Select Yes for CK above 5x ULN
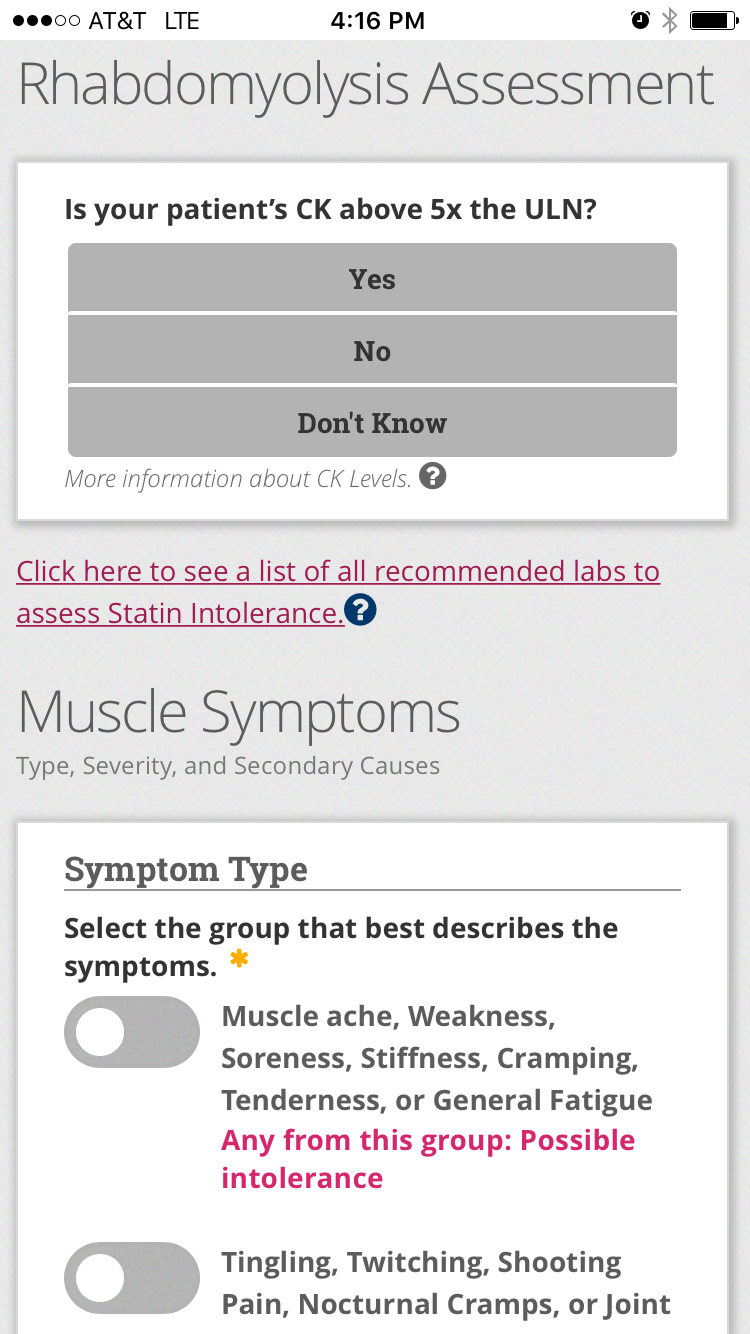 [372, 279]
